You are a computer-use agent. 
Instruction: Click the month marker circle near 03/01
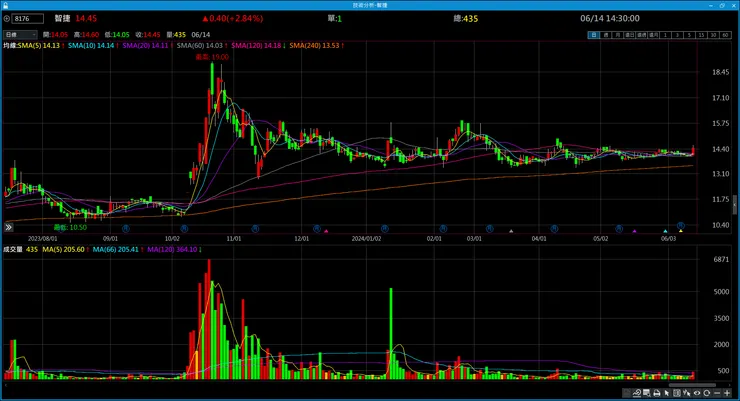(x=489, y=228)
